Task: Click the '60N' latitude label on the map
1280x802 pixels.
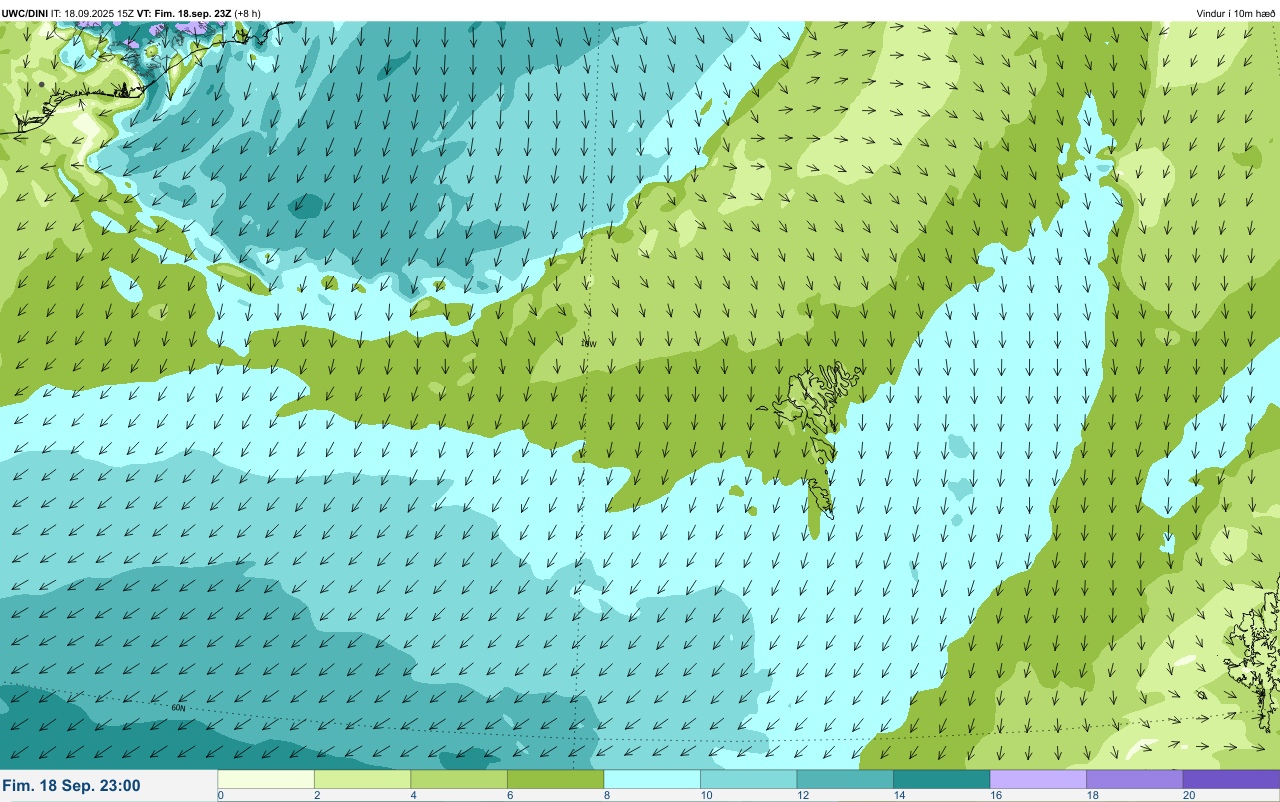Action: [178, 708]
